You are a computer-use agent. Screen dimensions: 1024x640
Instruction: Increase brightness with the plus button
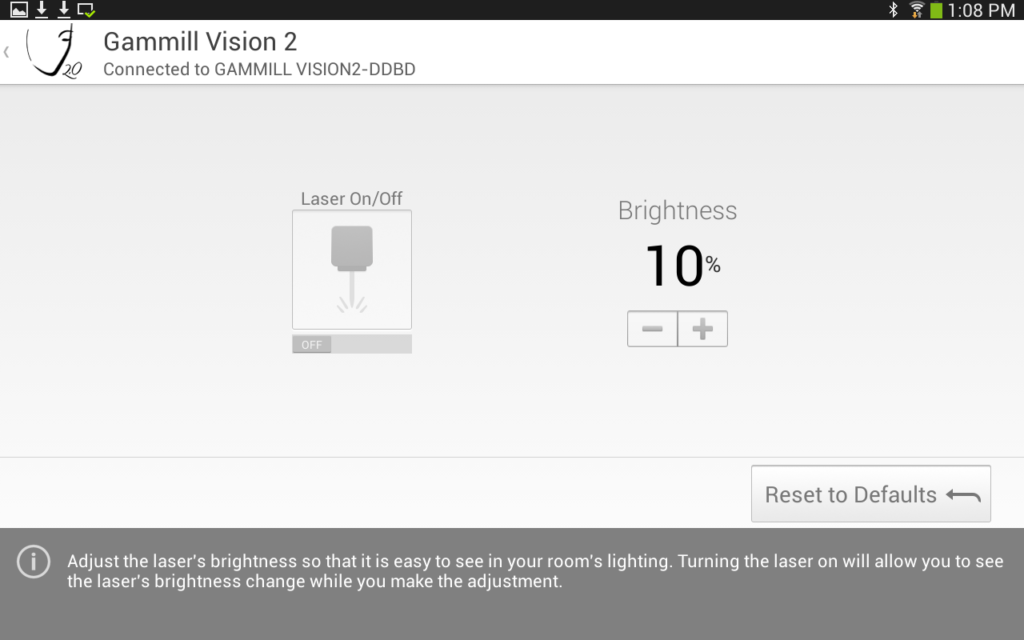(702, 328)
